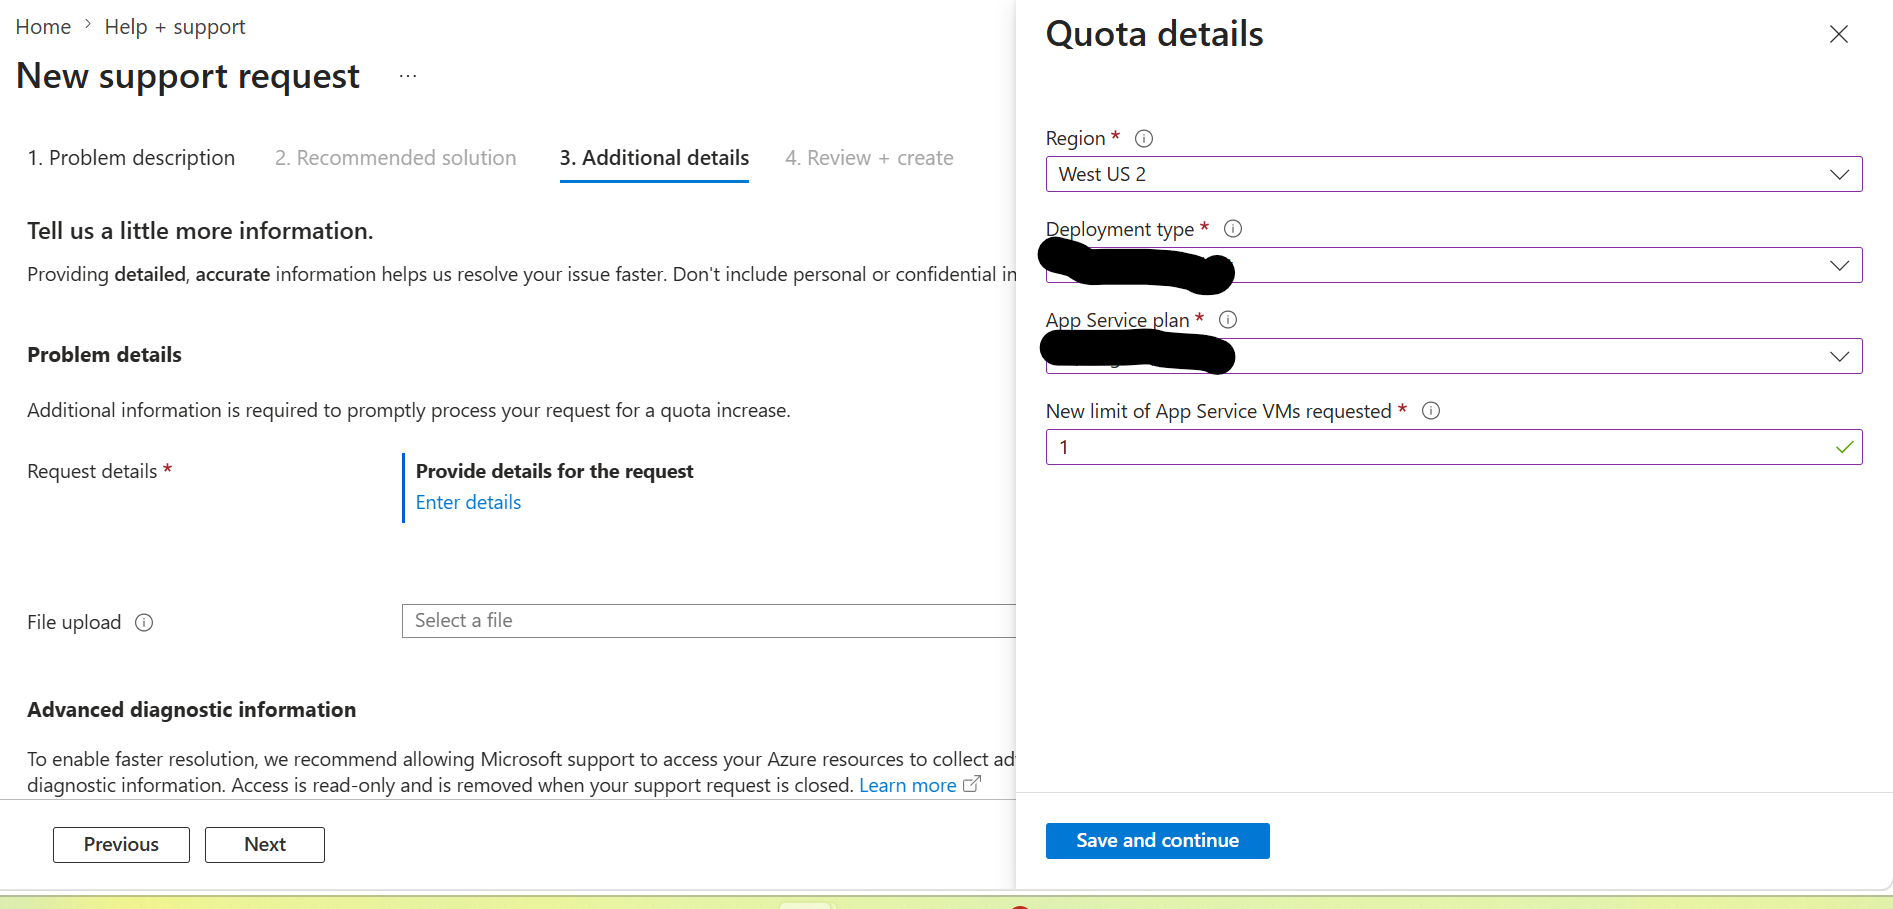This screenshot has height=909, width=1893.
Task: Show the File upload info icon
Action: 144,623
